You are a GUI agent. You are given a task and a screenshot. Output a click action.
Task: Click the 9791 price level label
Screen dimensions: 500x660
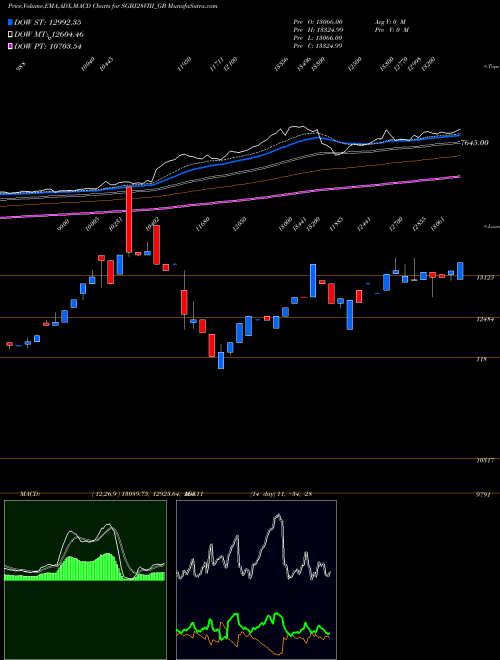(x=483, y=495)
